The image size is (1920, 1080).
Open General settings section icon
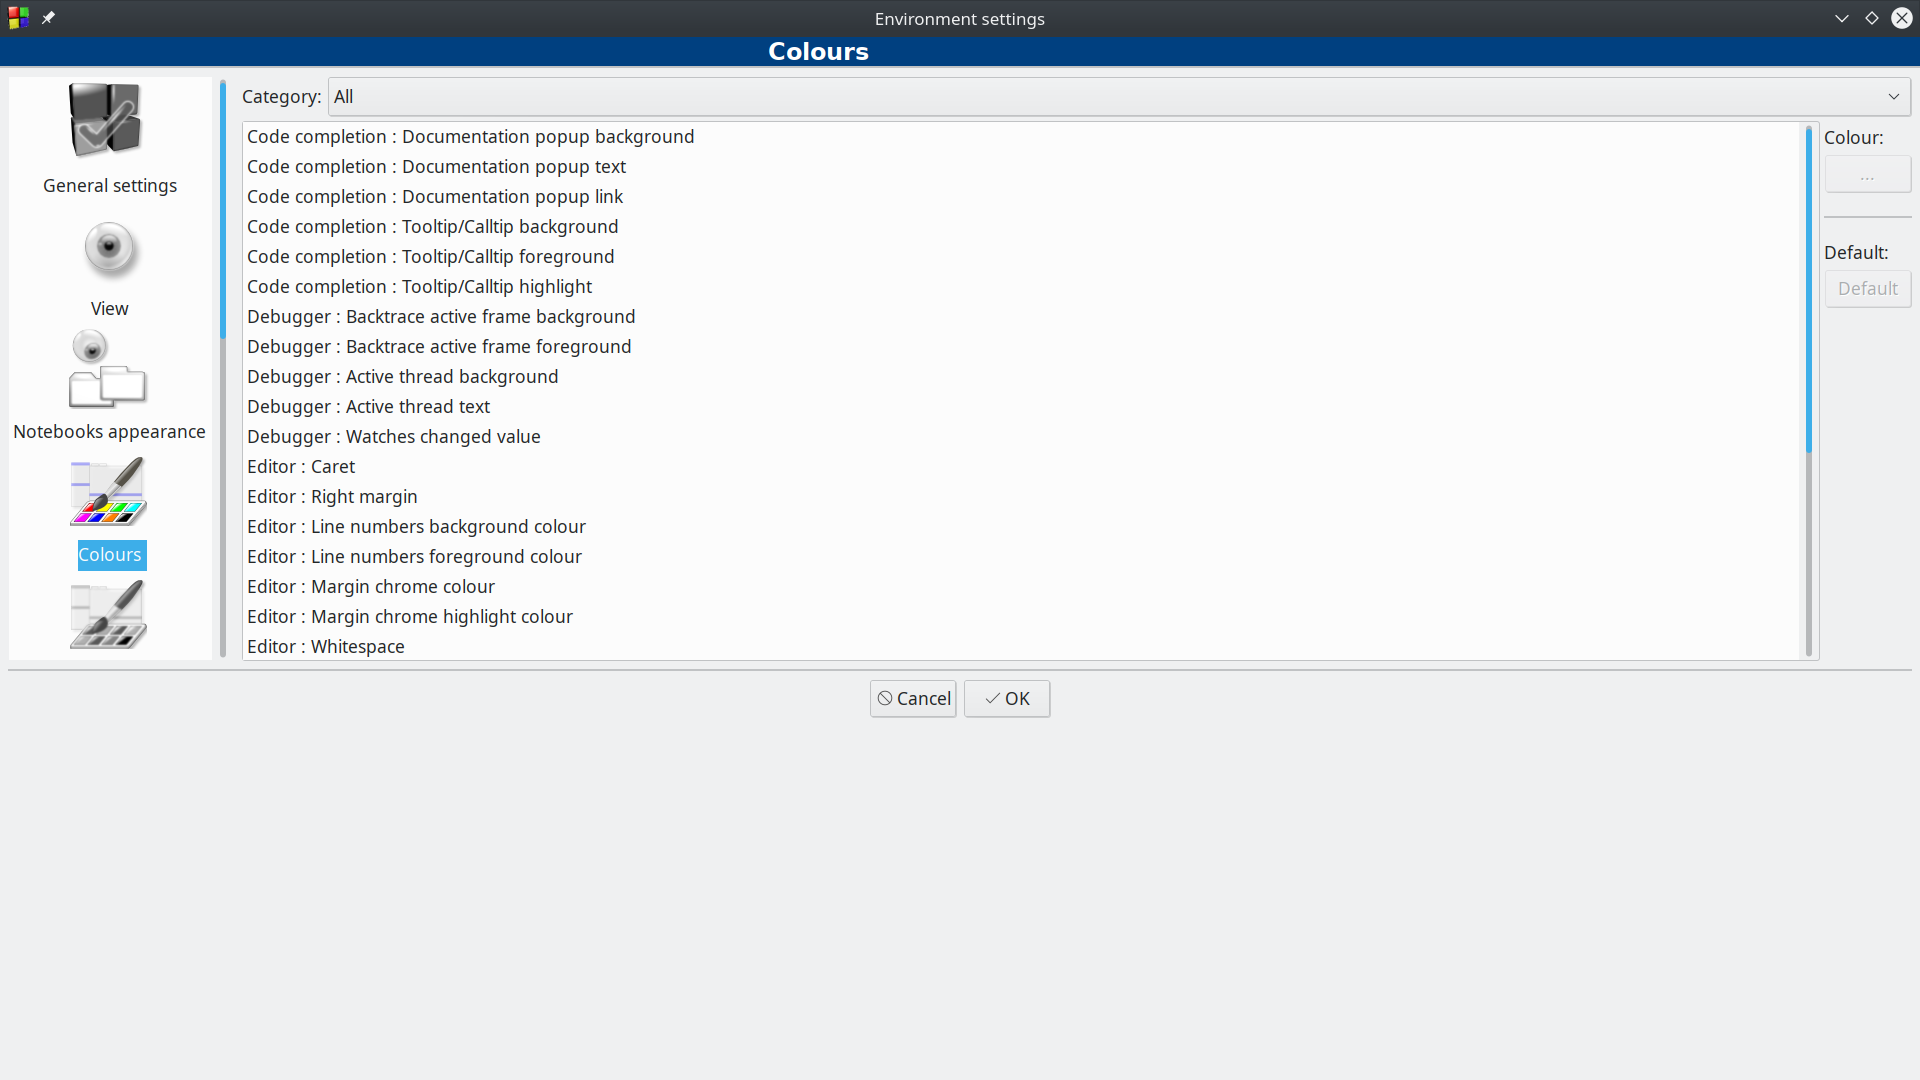coord(107,120)
